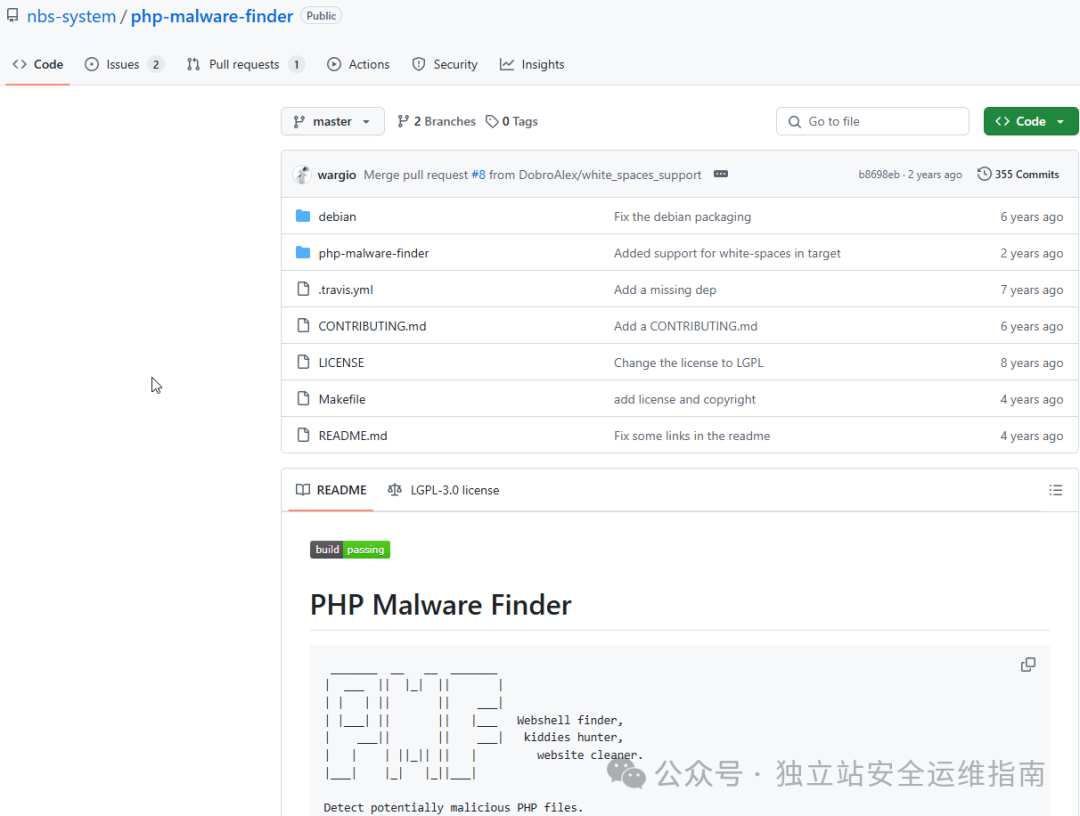The image size is (1080, 816).
Task: View the 2 Branches link
Action: (437, 121)
